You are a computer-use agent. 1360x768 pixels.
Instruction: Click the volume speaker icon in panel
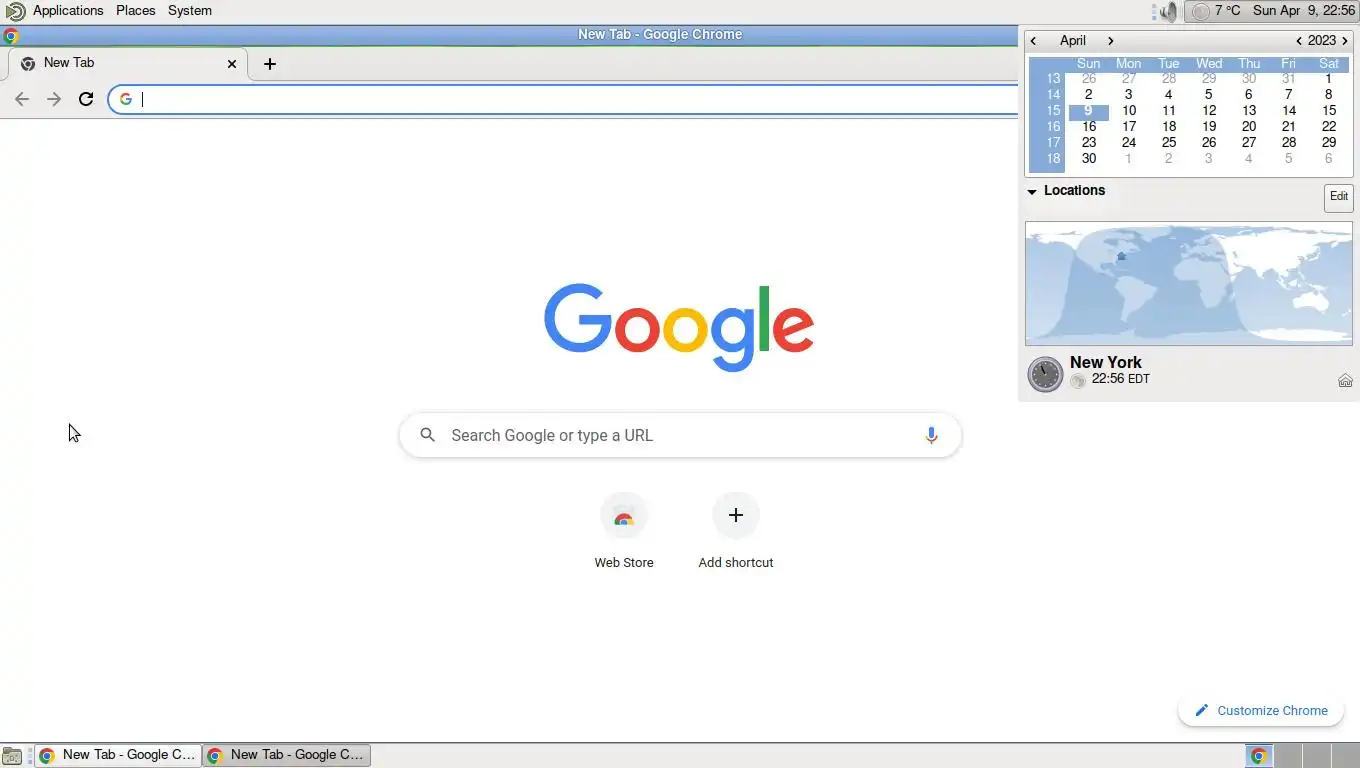click(x=1166, y=12)
